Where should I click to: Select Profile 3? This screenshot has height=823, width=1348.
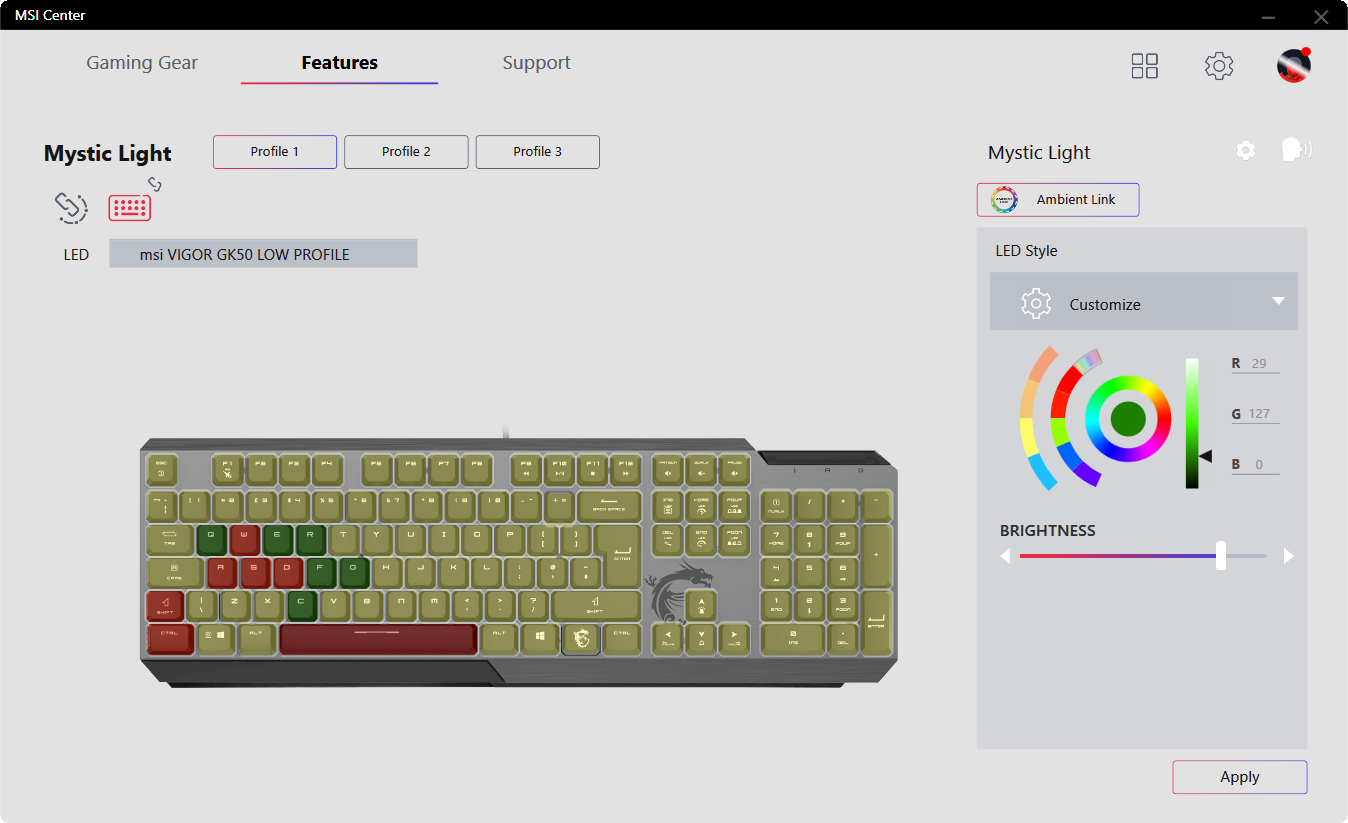click(x=538, y=152)
